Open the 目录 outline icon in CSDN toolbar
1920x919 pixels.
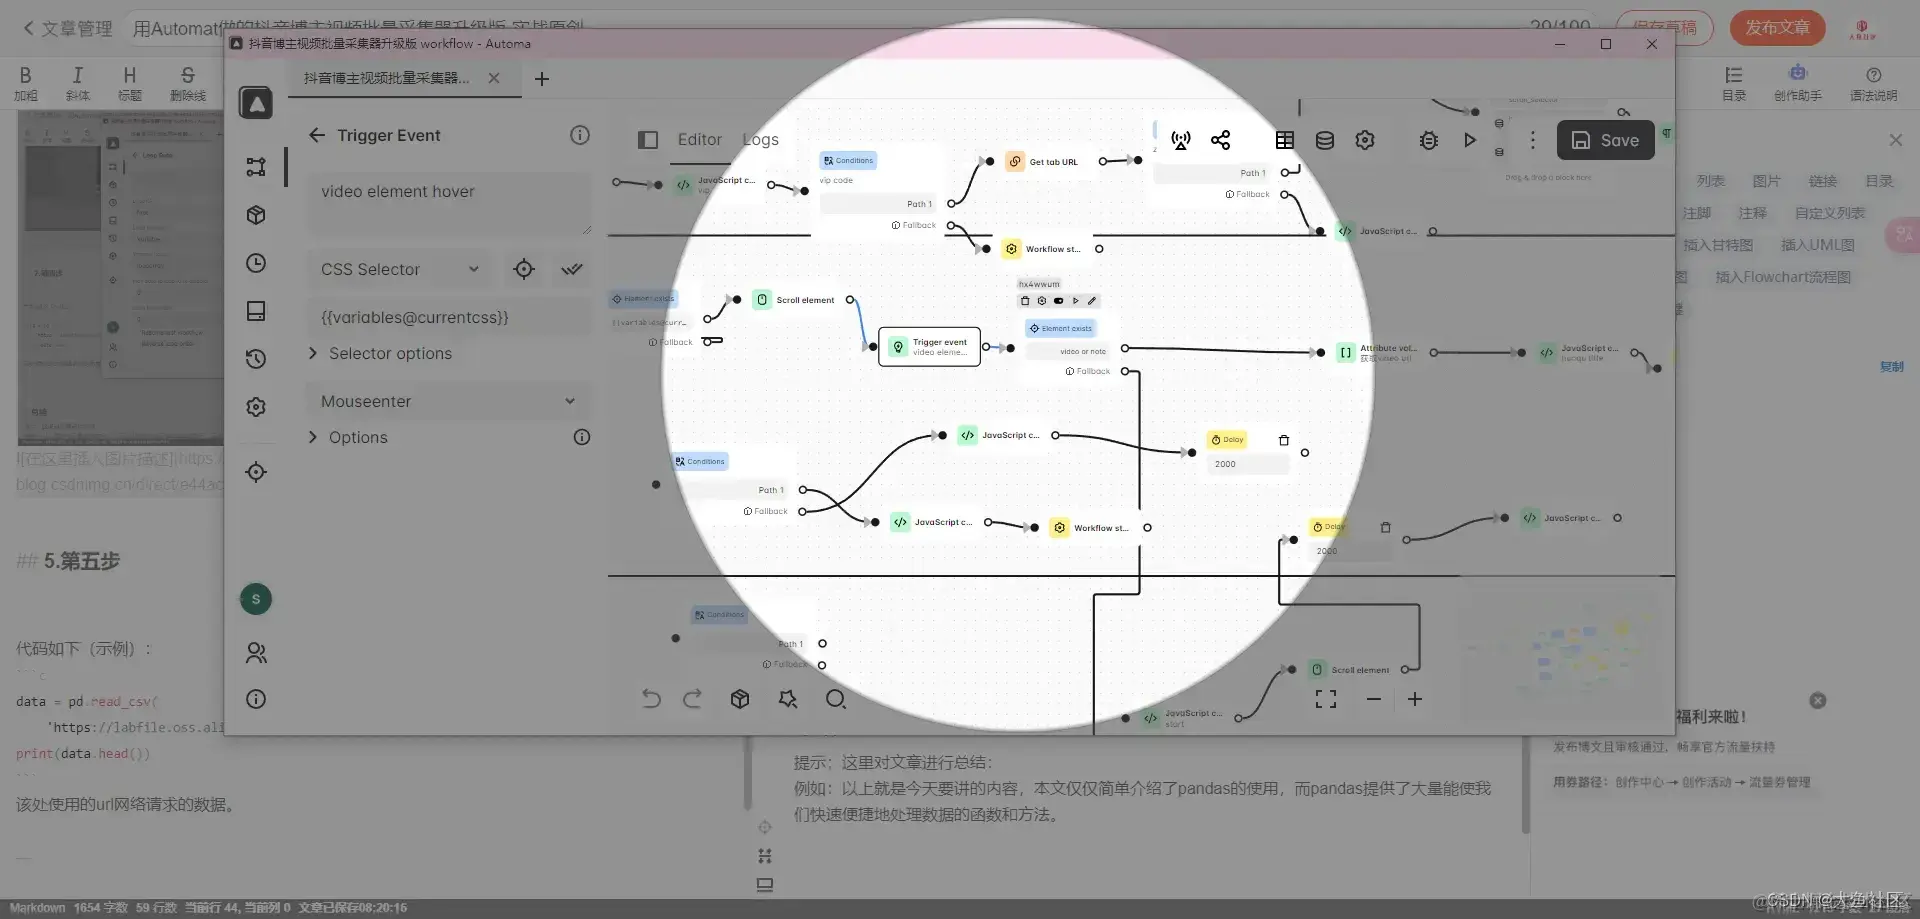pos(1733,83)
